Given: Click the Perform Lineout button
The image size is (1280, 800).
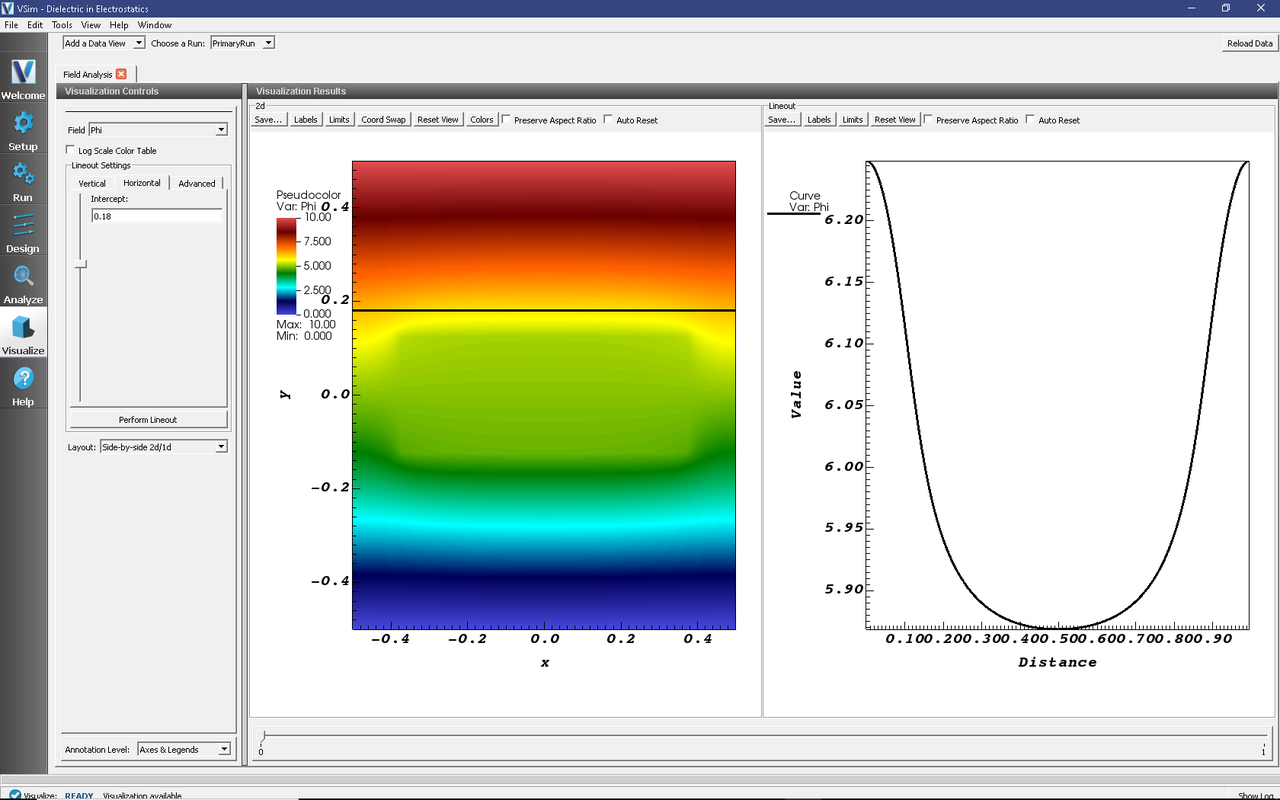Looking at the screenshot, I should click(148, 420).
